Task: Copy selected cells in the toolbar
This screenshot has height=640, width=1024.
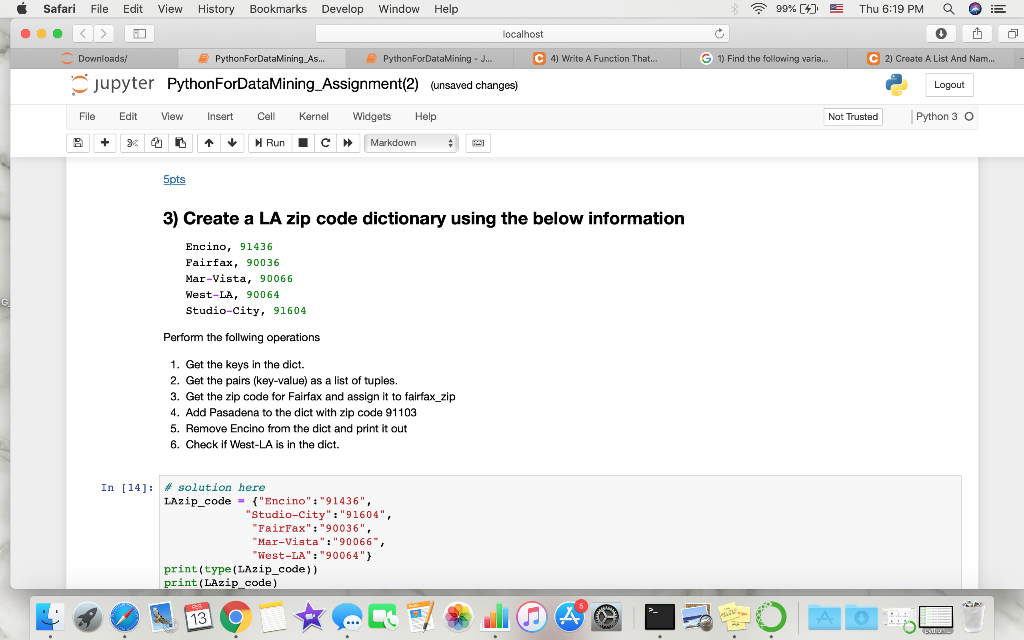Action: coord(155,143)
